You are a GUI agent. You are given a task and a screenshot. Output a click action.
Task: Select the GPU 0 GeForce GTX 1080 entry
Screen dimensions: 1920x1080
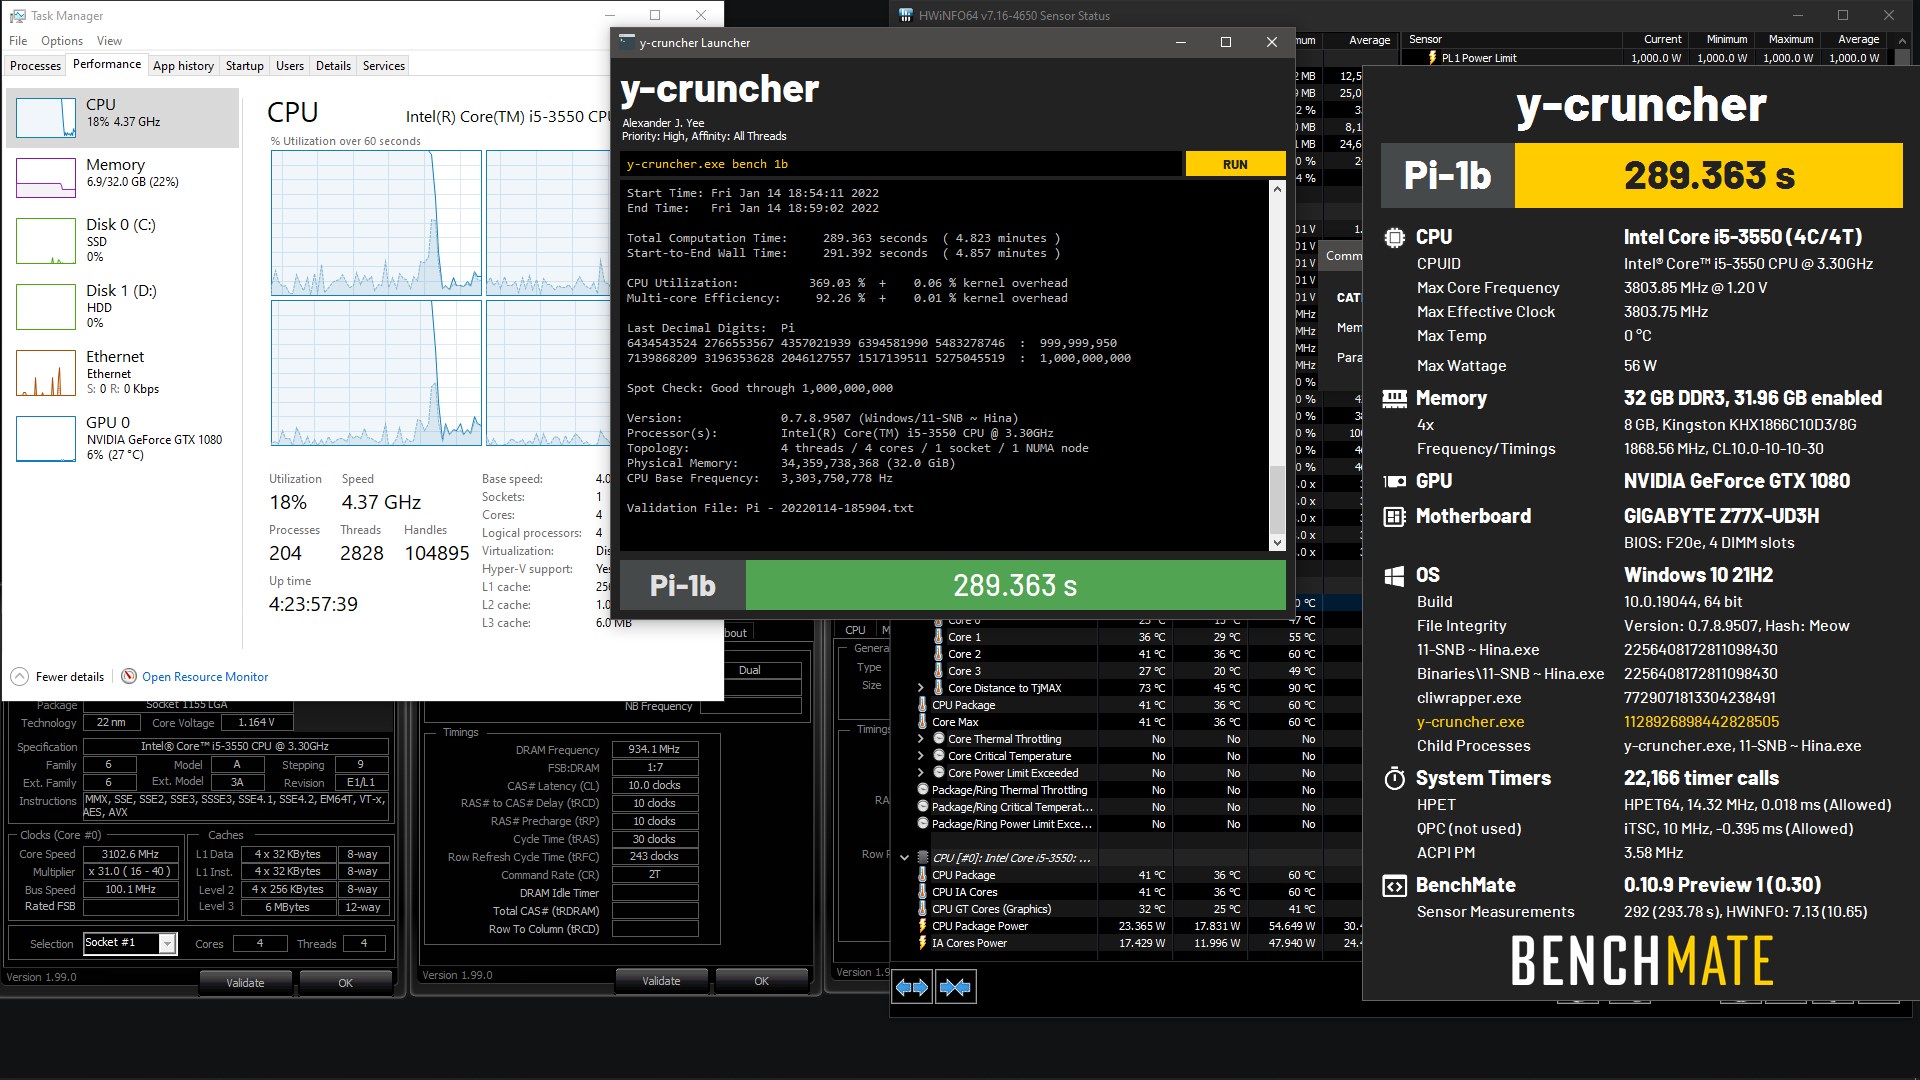pyautogui.click(x=122, y=438)
